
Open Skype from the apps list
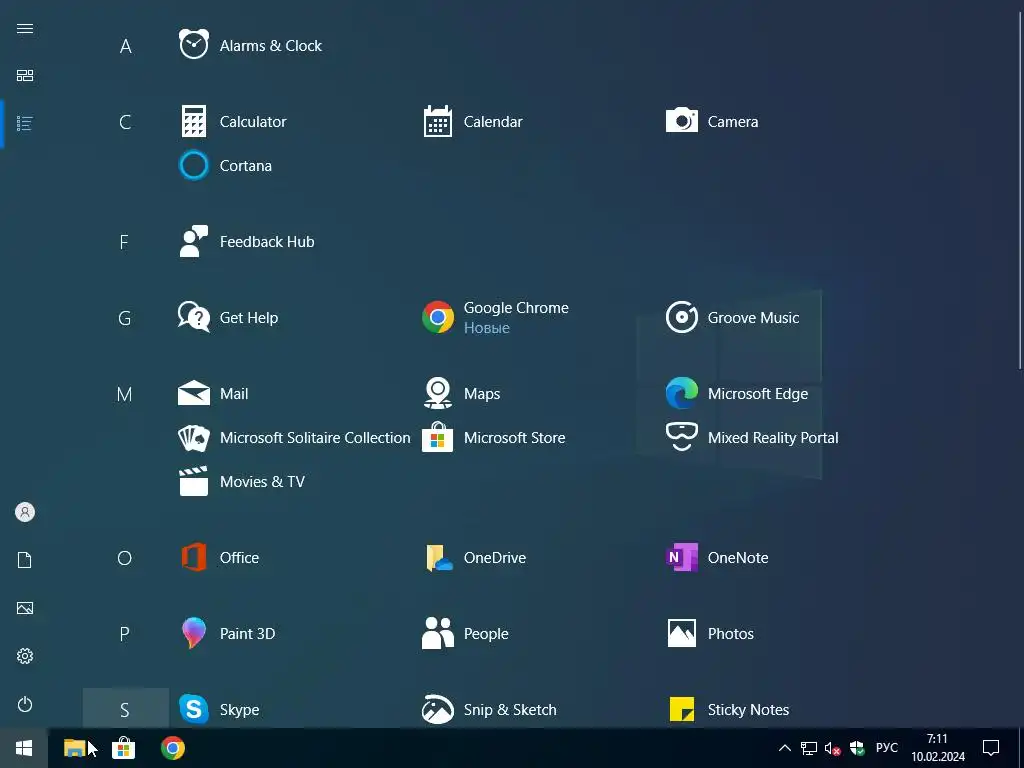point(219,709)
